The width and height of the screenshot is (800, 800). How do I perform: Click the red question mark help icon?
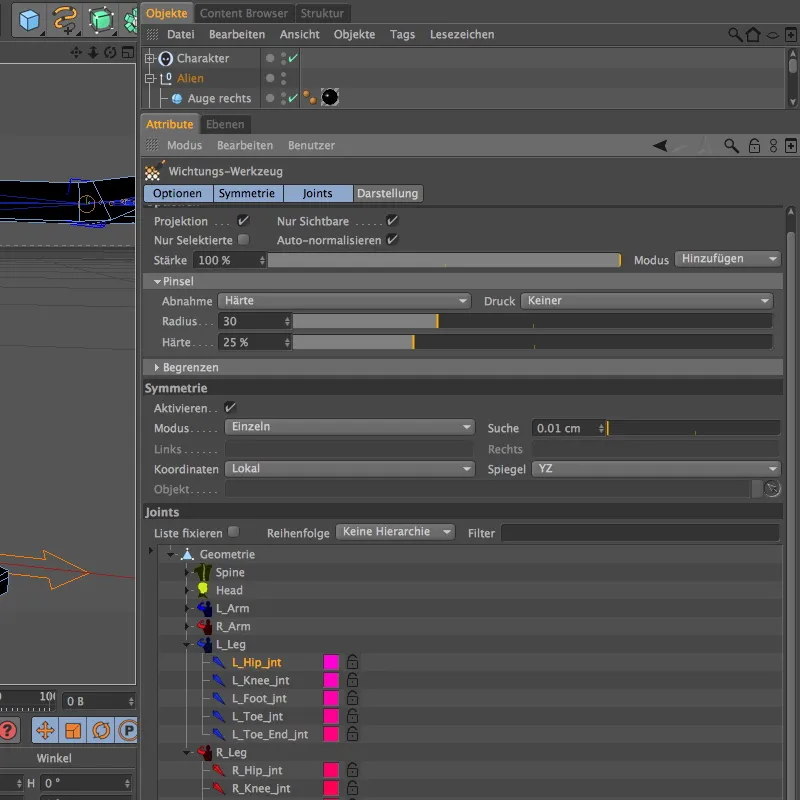pyautogui.click(x=8, y=731)
